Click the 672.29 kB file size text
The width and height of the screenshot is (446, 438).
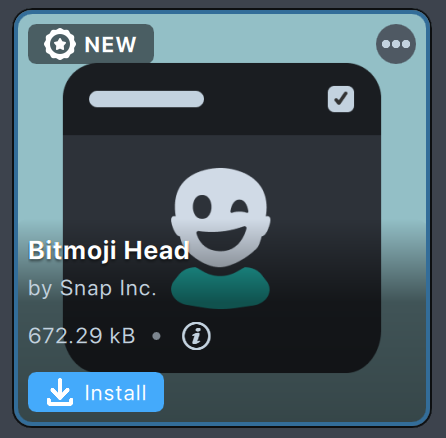pos(82,336)
